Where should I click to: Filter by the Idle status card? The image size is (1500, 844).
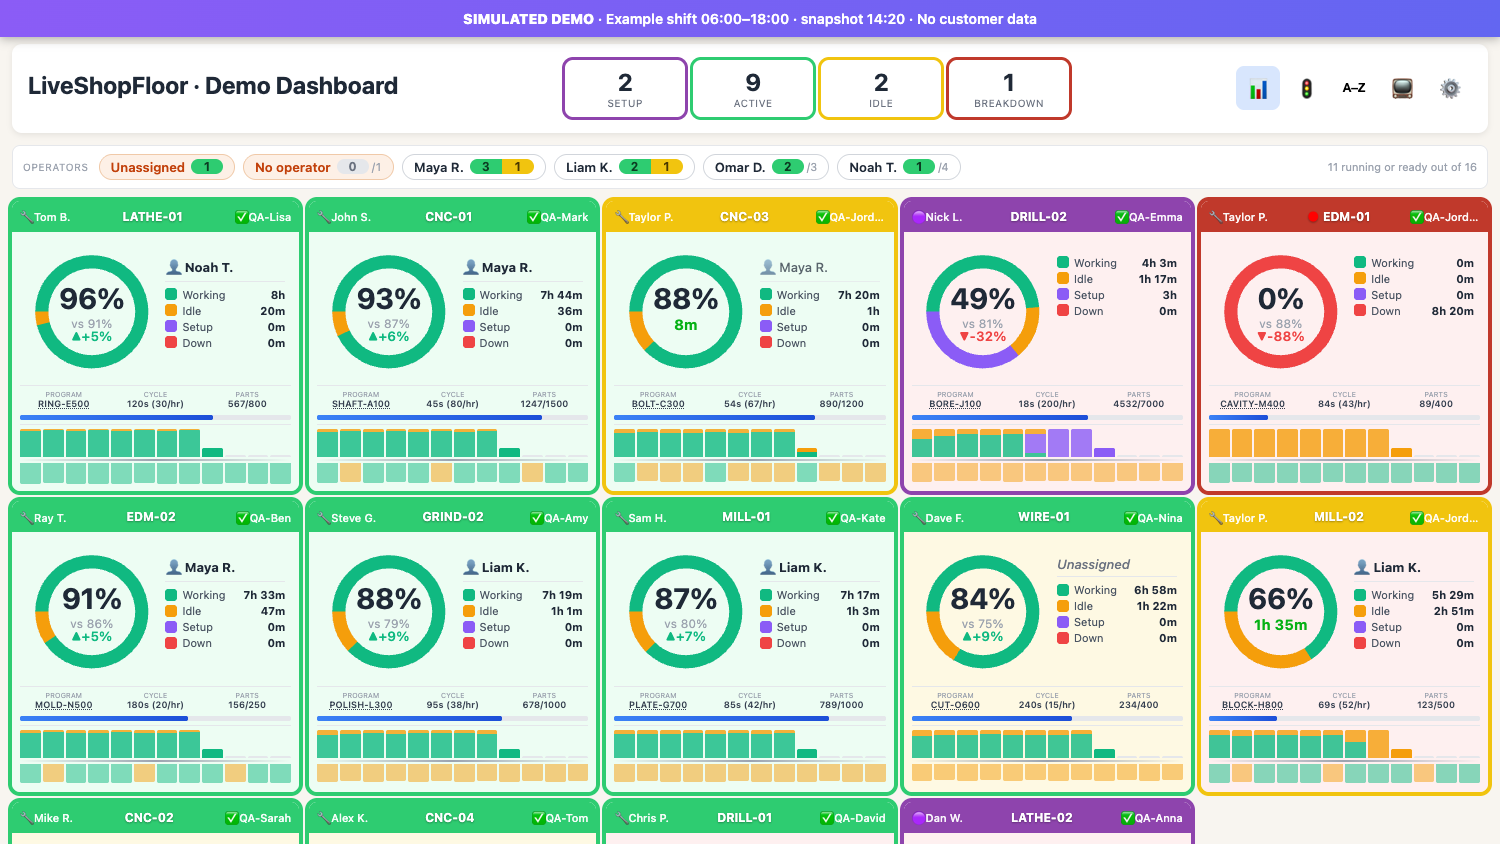pos(881,88)
